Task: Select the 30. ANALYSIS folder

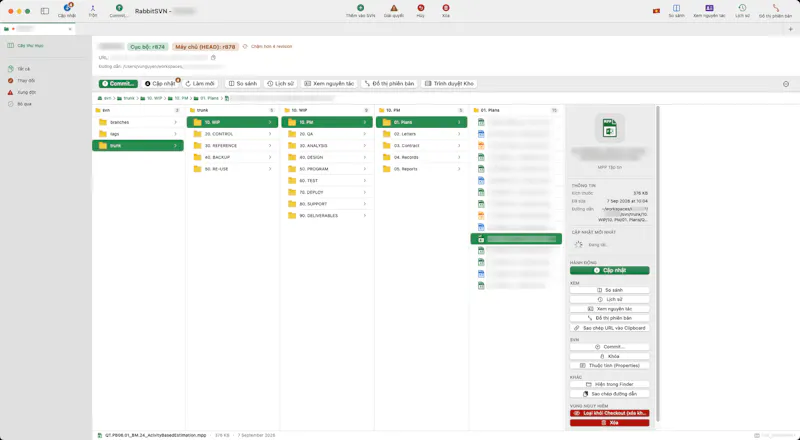Action: [x=327, y=145]
